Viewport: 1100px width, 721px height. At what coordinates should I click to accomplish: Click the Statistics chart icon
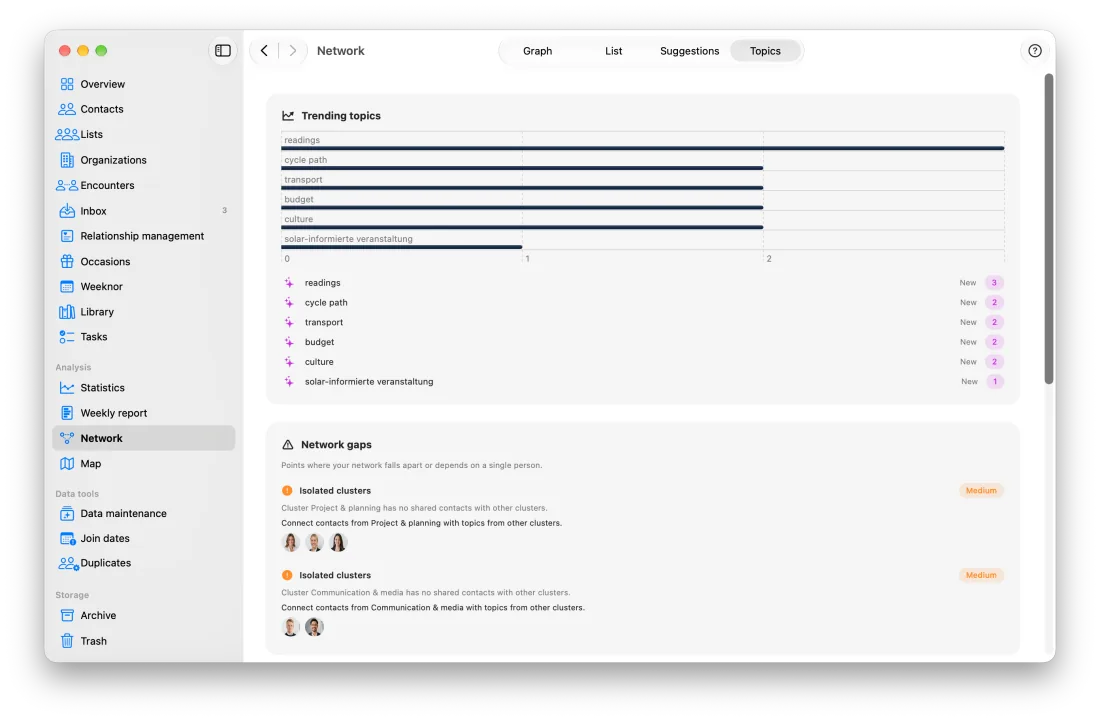tap(67, 388)
